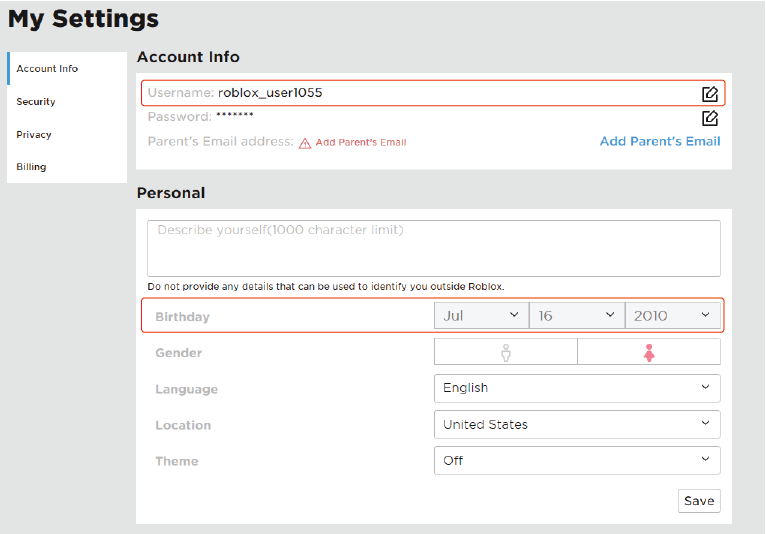The width and height of the screenshot is (766, 534).
Task: Expand the Location dropdown showing United States
Action: point(577,424)
